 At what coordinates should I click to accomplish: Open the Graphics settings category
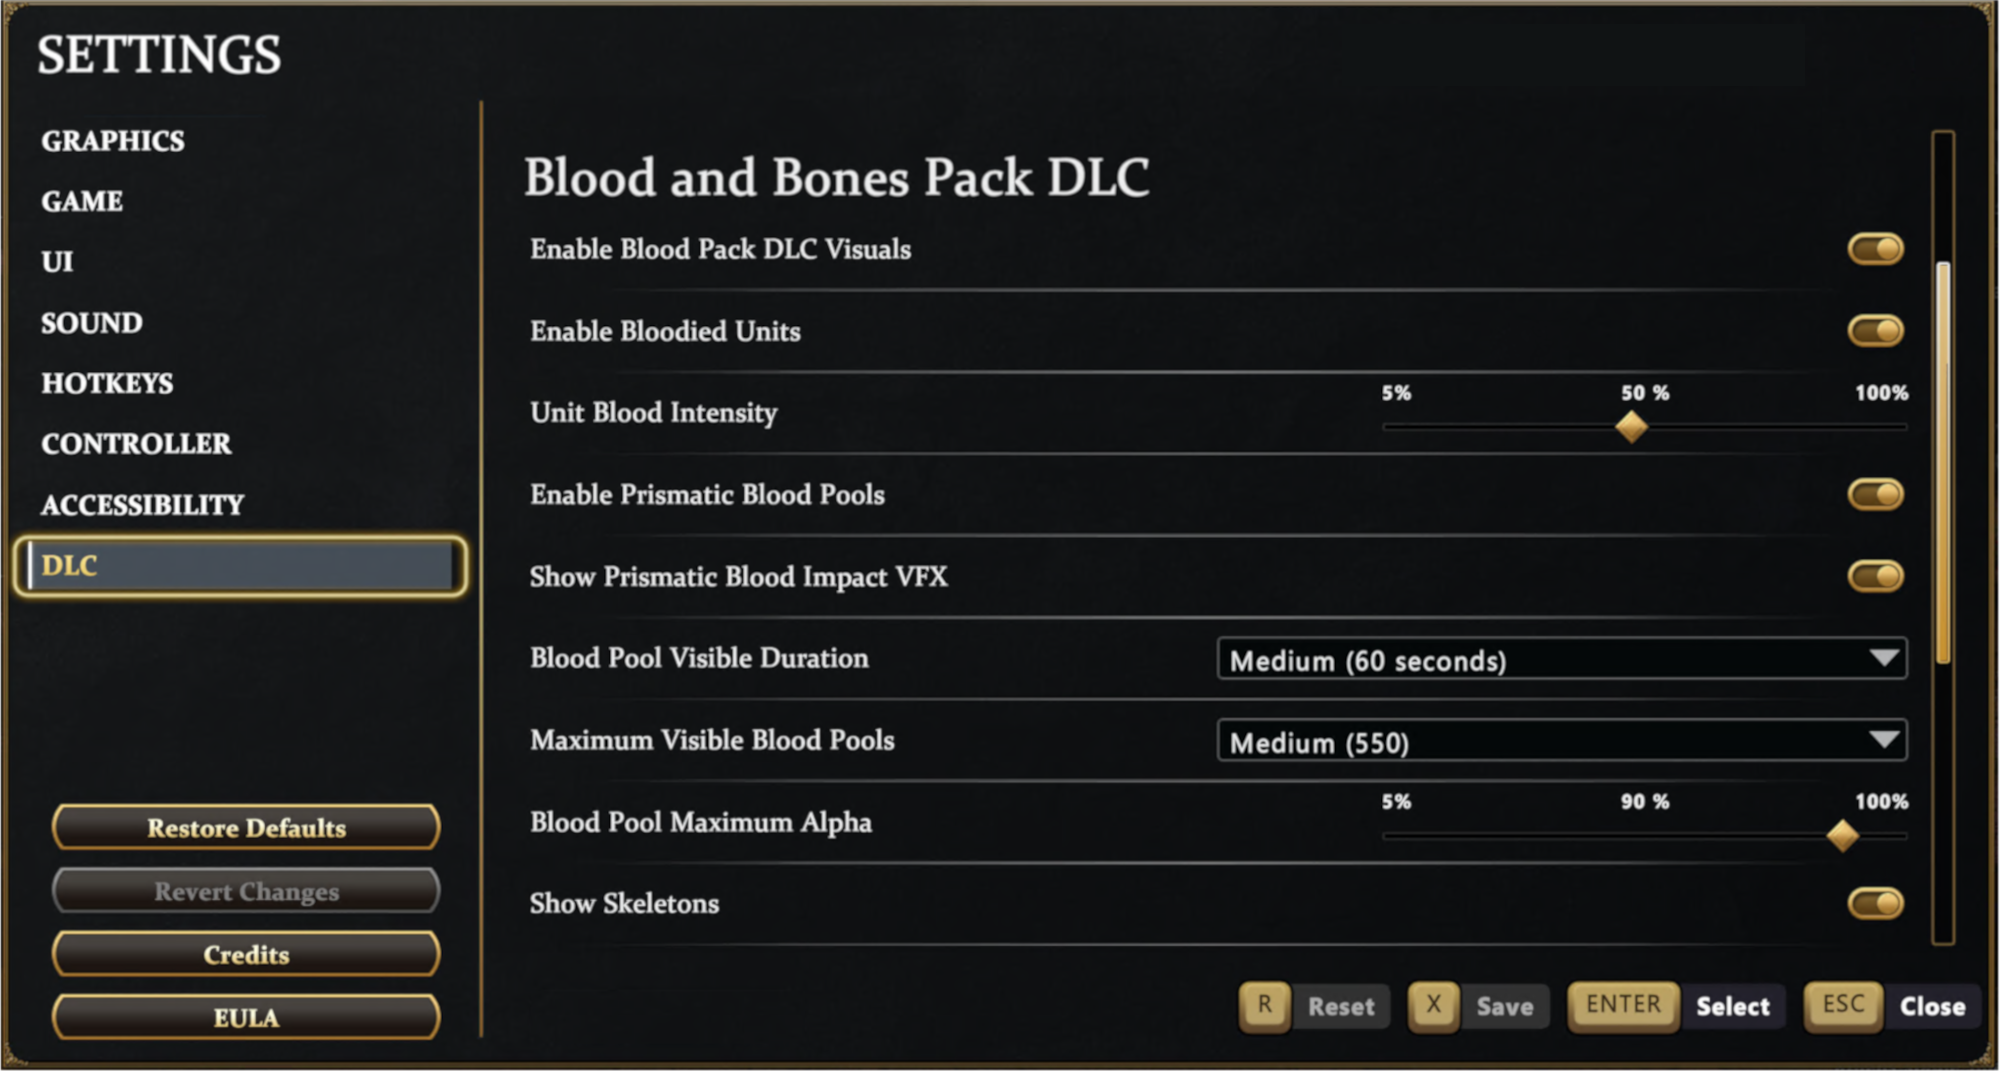click(x=113, y=141)
